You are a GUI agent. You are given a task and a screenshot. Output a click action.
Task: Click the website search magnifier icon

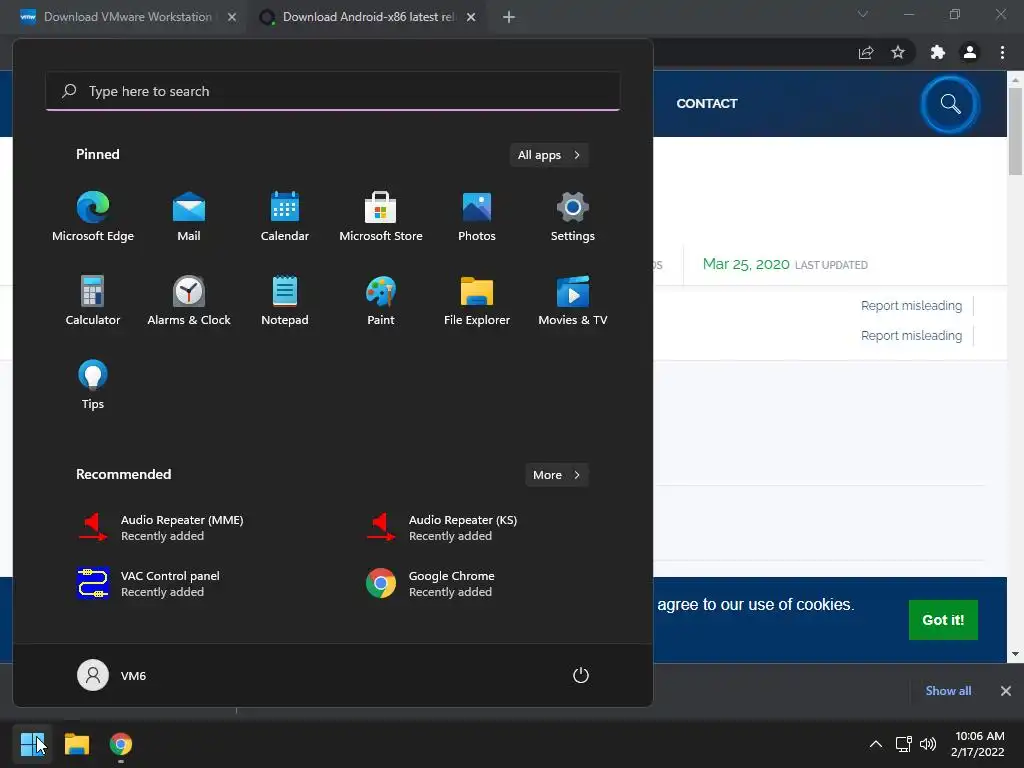[950, 104]
